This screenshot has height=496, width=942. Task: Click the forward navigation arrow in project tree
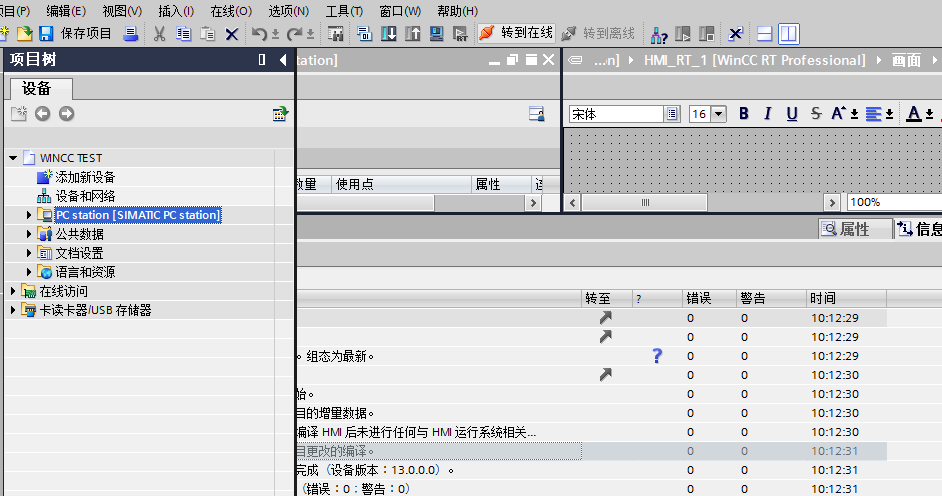coord(67,113)
